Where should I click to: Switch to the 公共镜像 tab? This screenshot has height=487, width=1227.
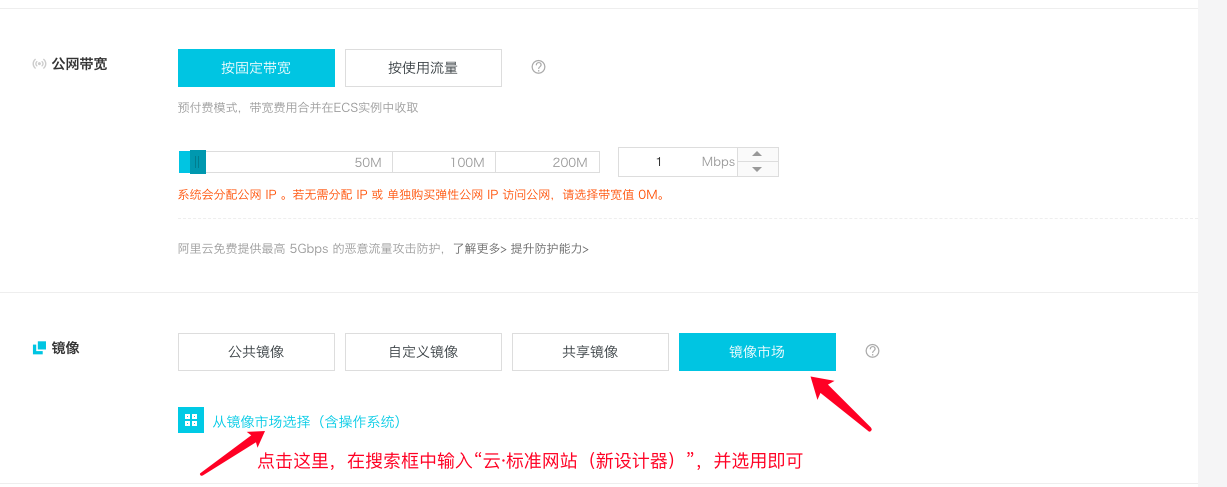click(256, 352)
